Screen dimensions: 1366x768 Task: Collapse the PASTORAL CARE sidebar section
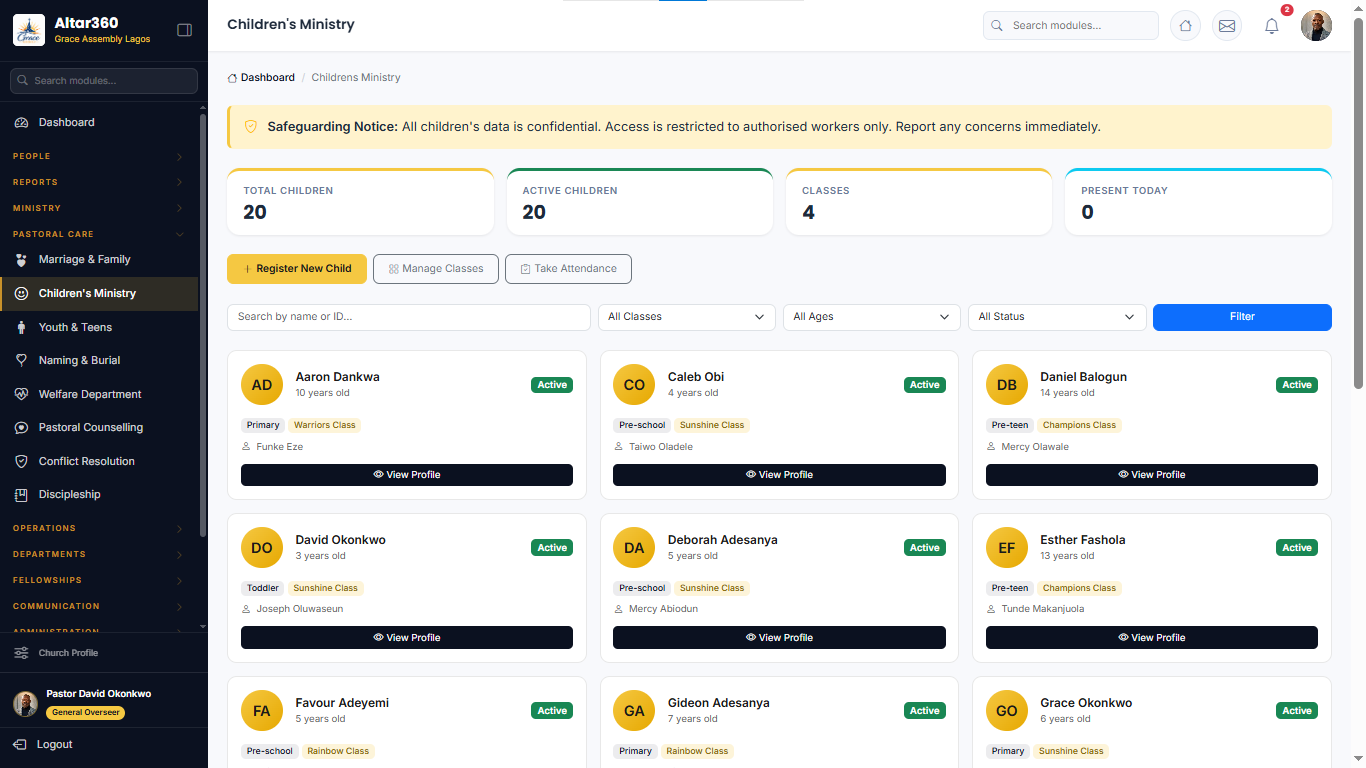[x=98, y=234]
